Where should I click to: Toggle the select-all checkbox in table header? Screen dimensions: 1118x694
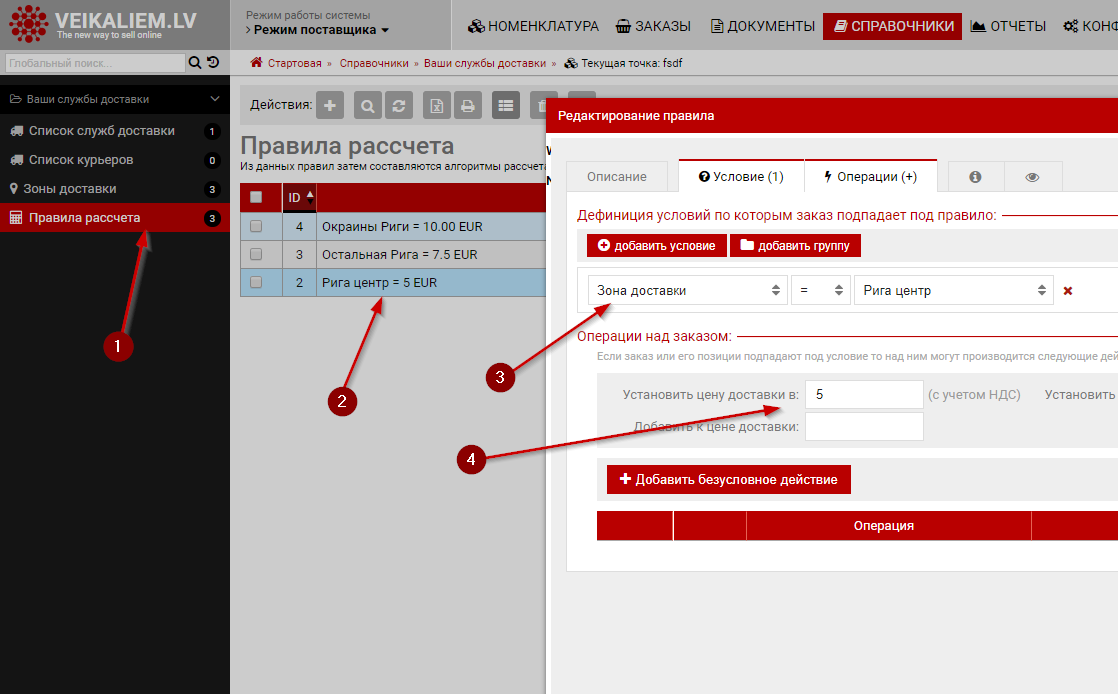coord(256,198)
